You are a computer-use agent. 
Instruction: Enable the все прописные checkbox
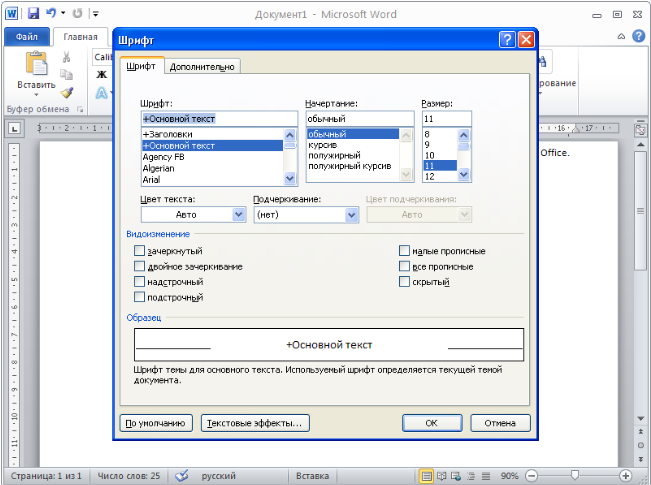tap(404, 266)
